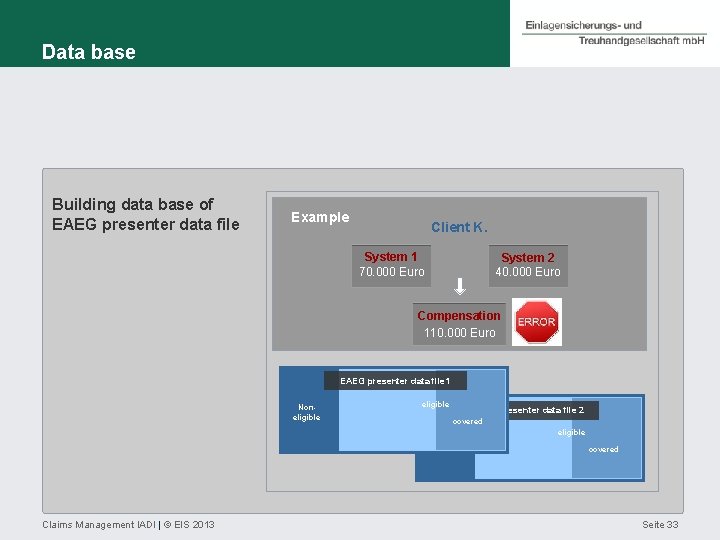Click the Einlagensicherungs- und Treuhandgesellschaft mbH logo
The height and width of the screenshot is (540, 720).
[x=614, y=33]
